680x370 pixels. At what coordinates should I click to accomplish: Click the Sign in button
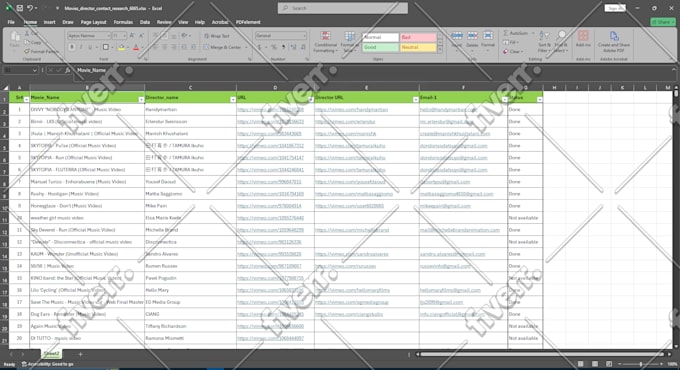[615, 8]
